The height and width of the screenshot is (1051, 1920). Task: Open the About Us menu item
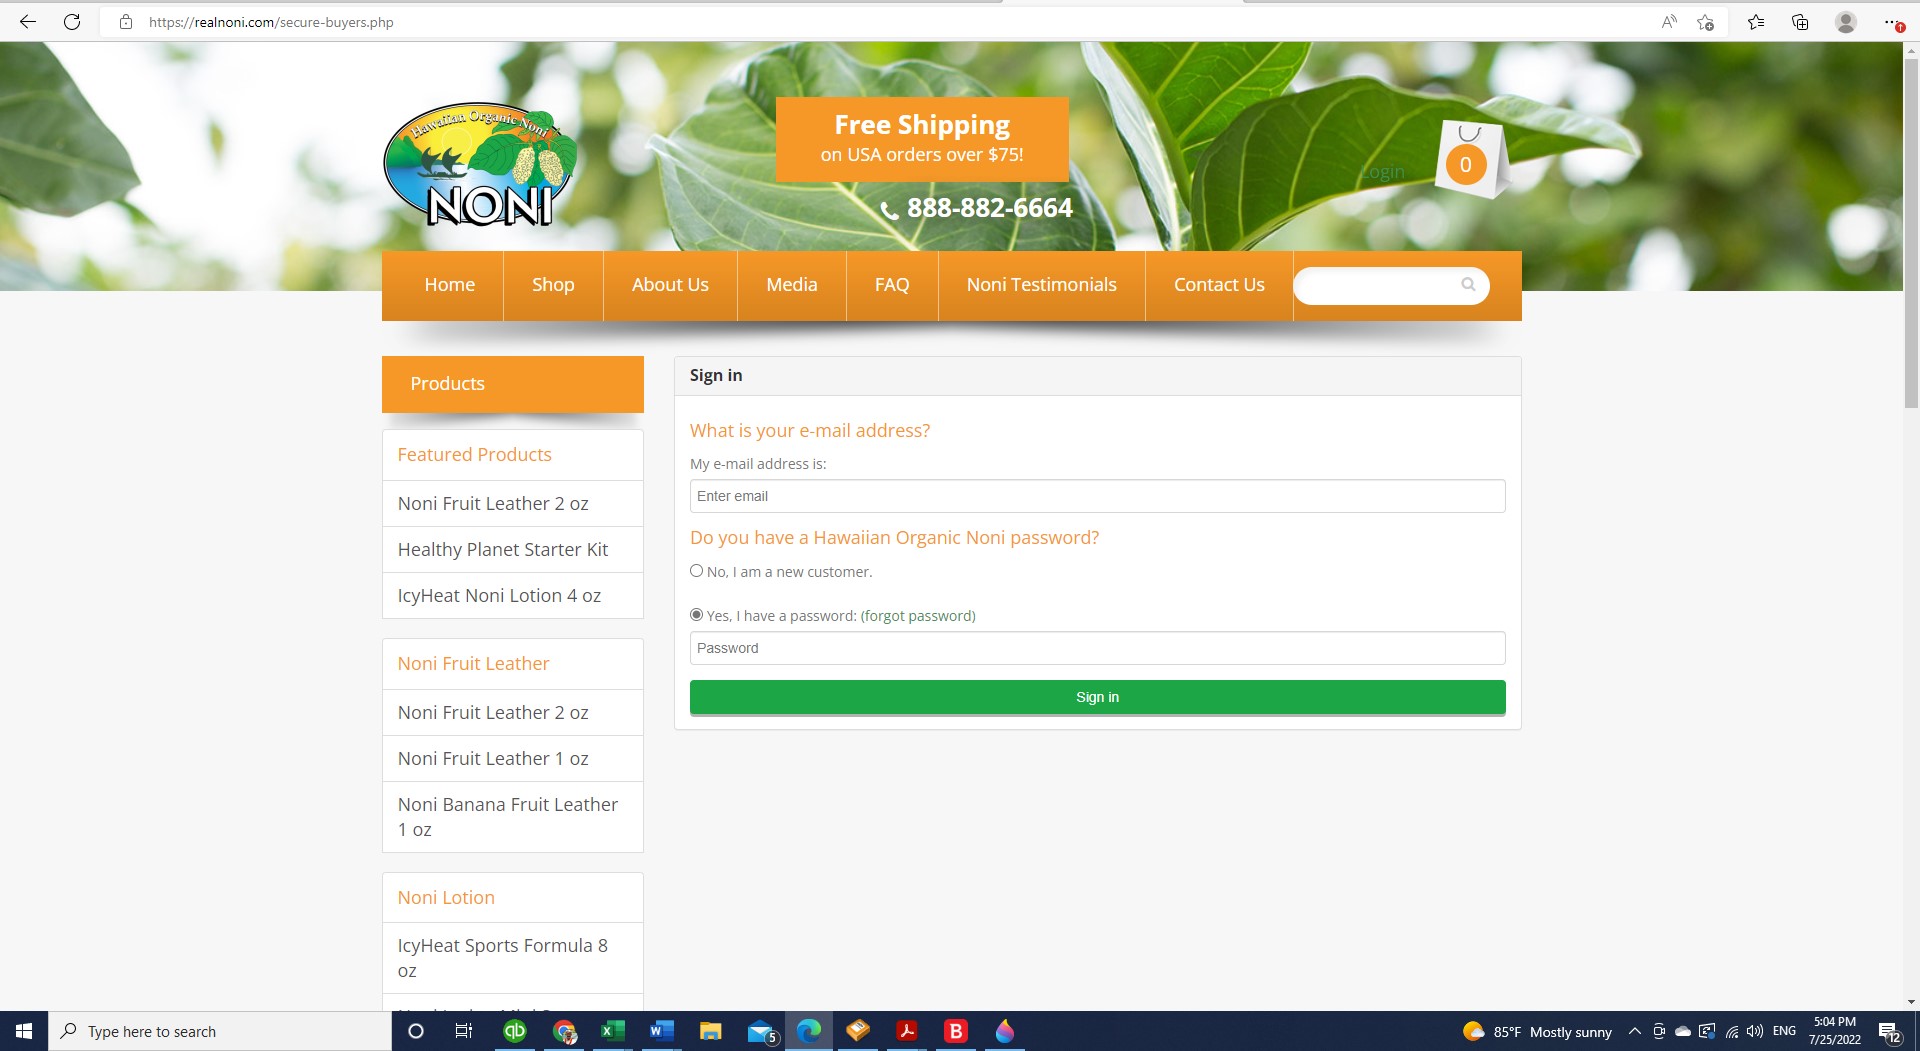click(670, 285)
